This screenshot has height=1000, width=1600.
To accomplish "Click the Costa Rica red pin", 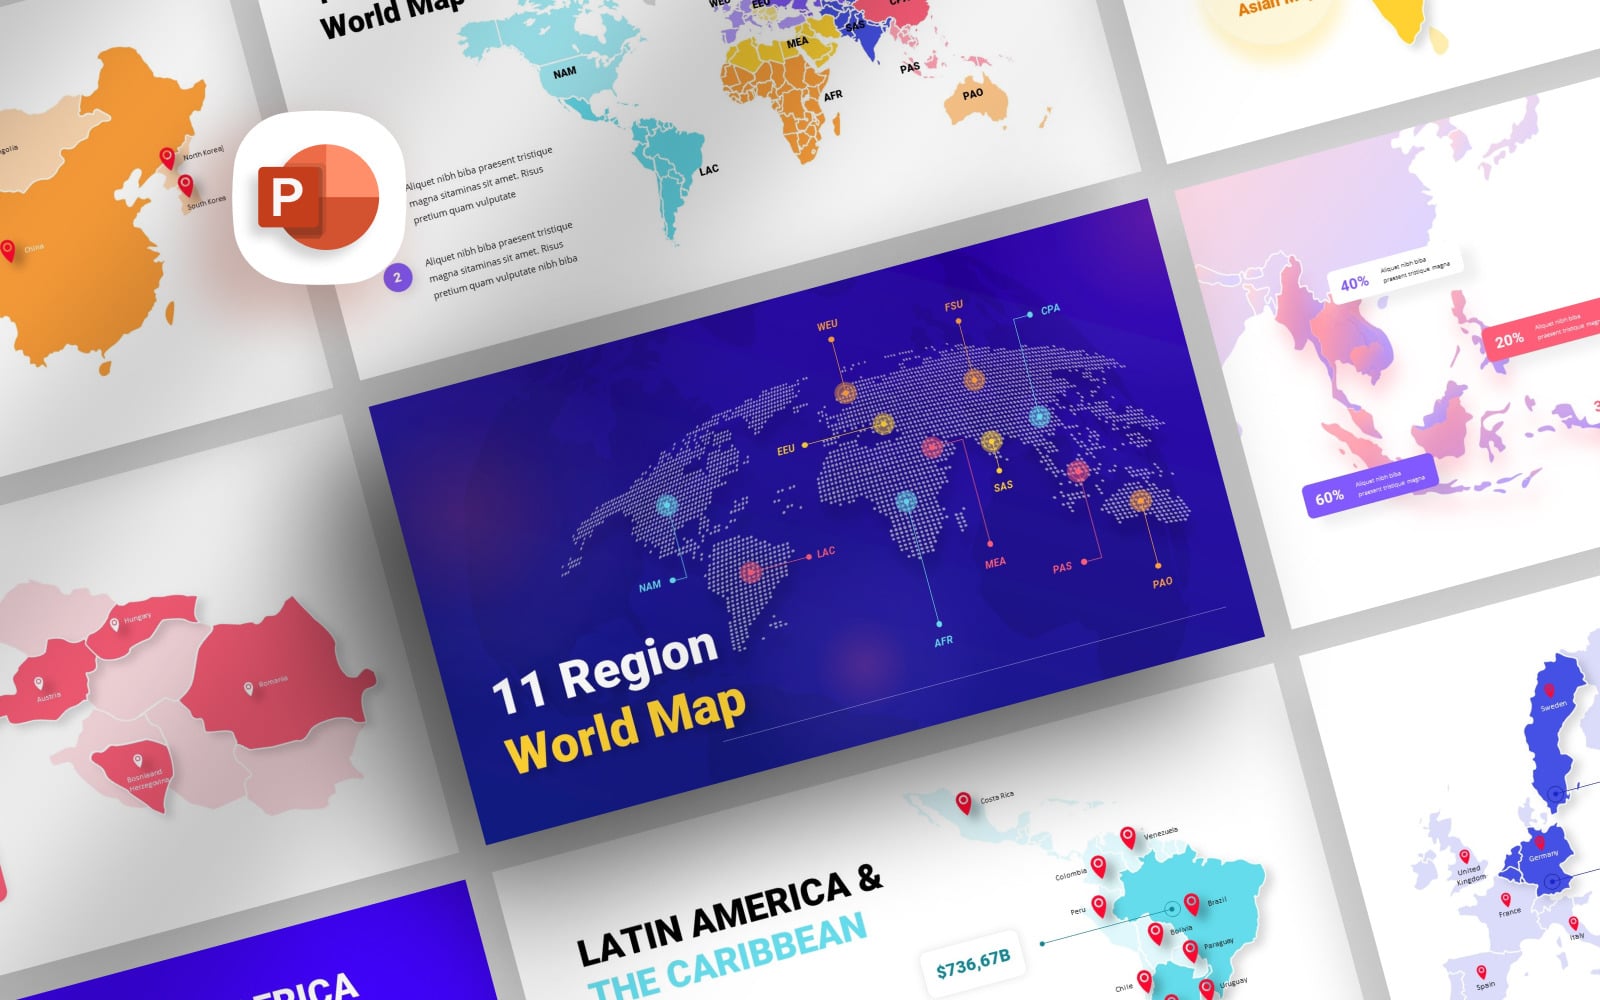I will pos(962,800).
